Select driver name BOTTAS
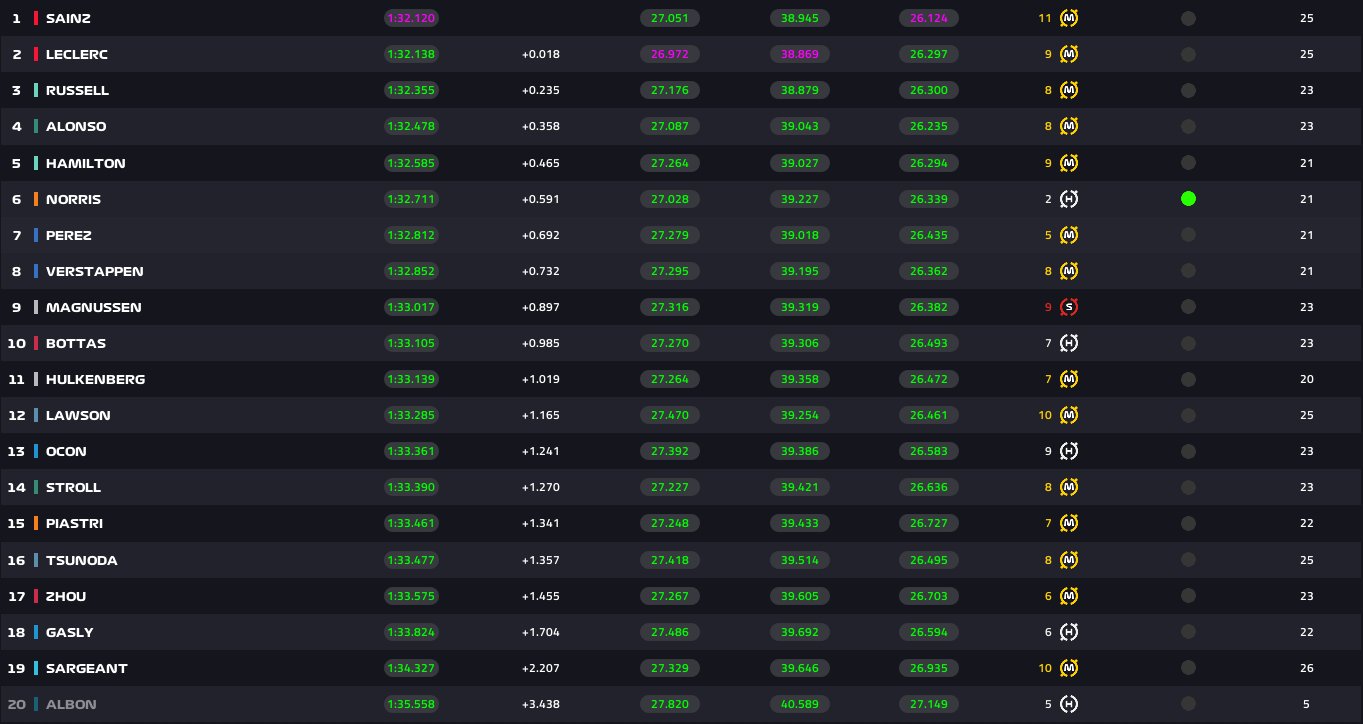 (76, 343)
